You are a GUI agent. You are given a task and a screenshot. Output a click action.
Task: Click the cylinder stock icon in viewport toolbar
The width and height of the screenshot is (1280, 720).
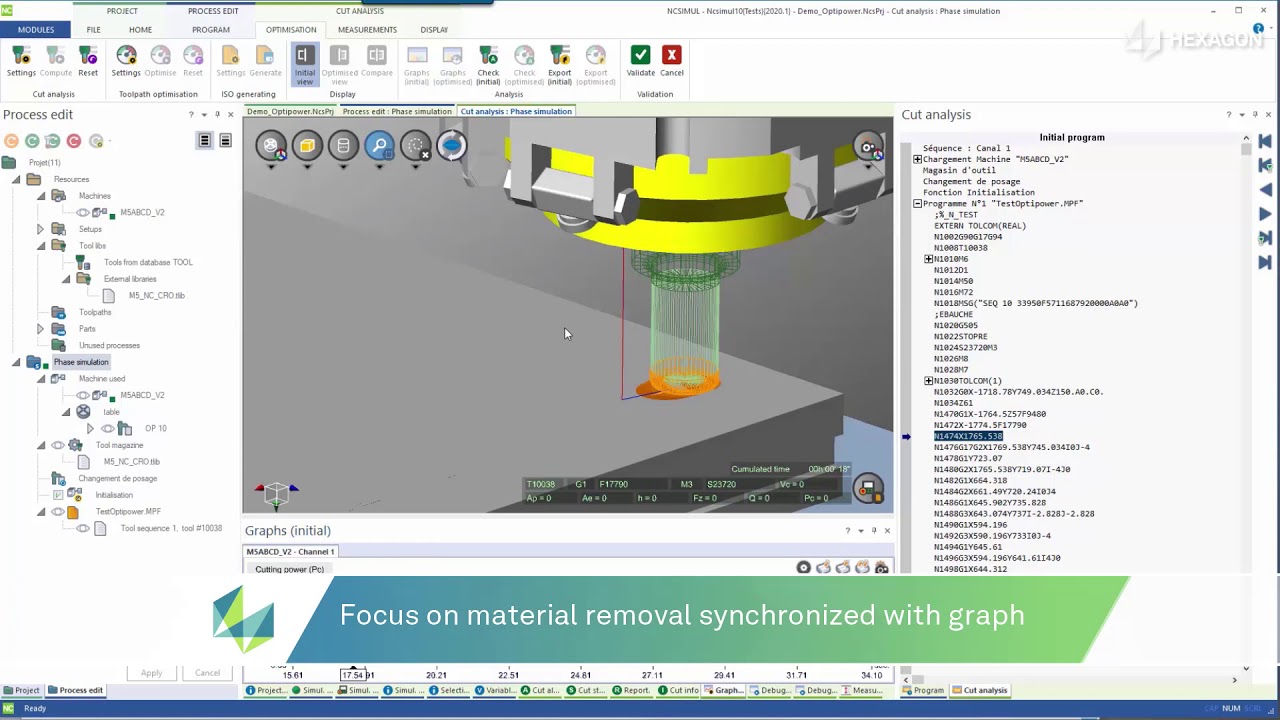click(343, 147)
